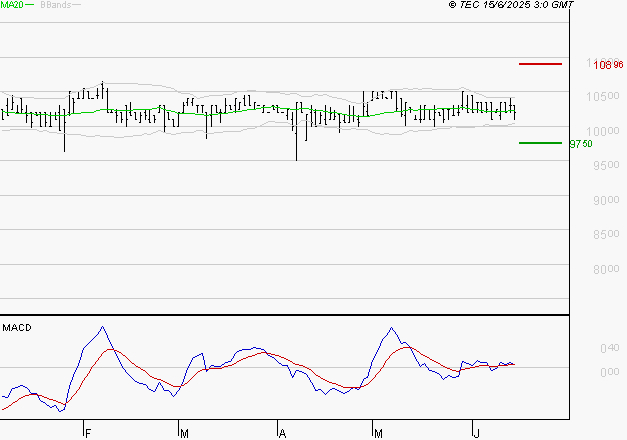Click the 10500 price axis label
The width and height of the screenshot is (627, 440).
pos(602,97)
